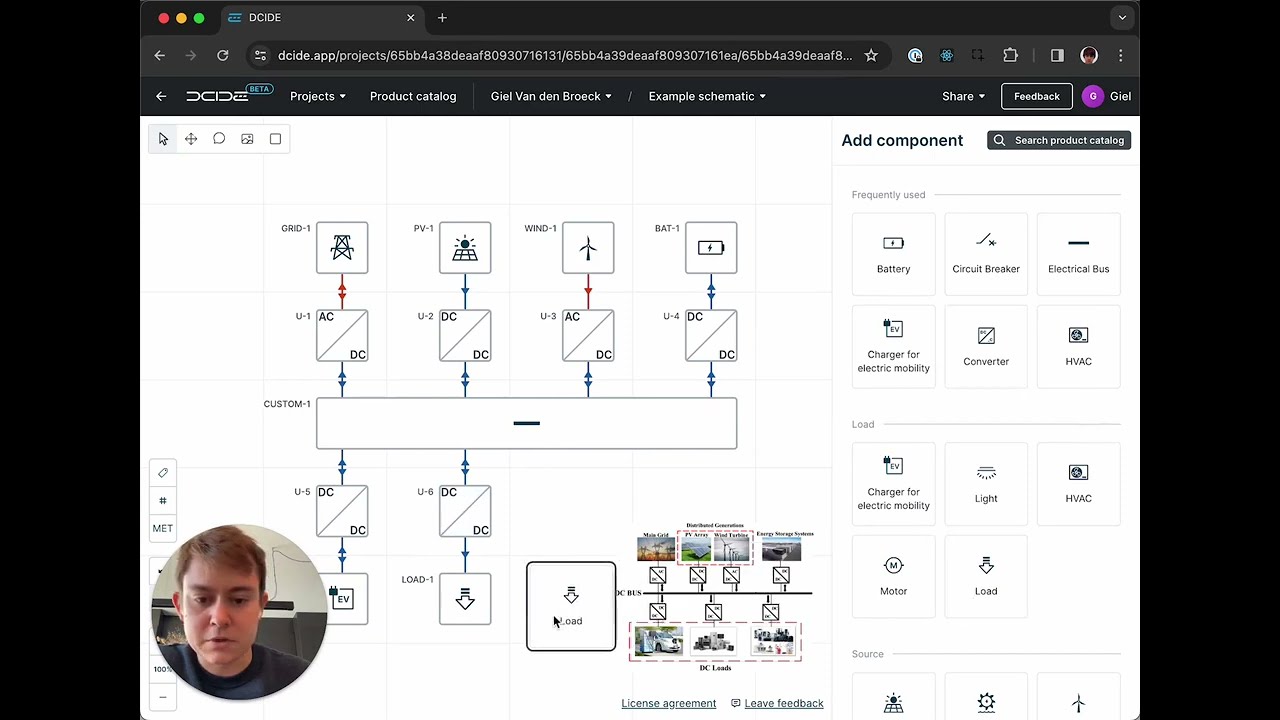
Task: Add Charger for electric mobility under Frequently used
Action: click(x=893, y=346)
